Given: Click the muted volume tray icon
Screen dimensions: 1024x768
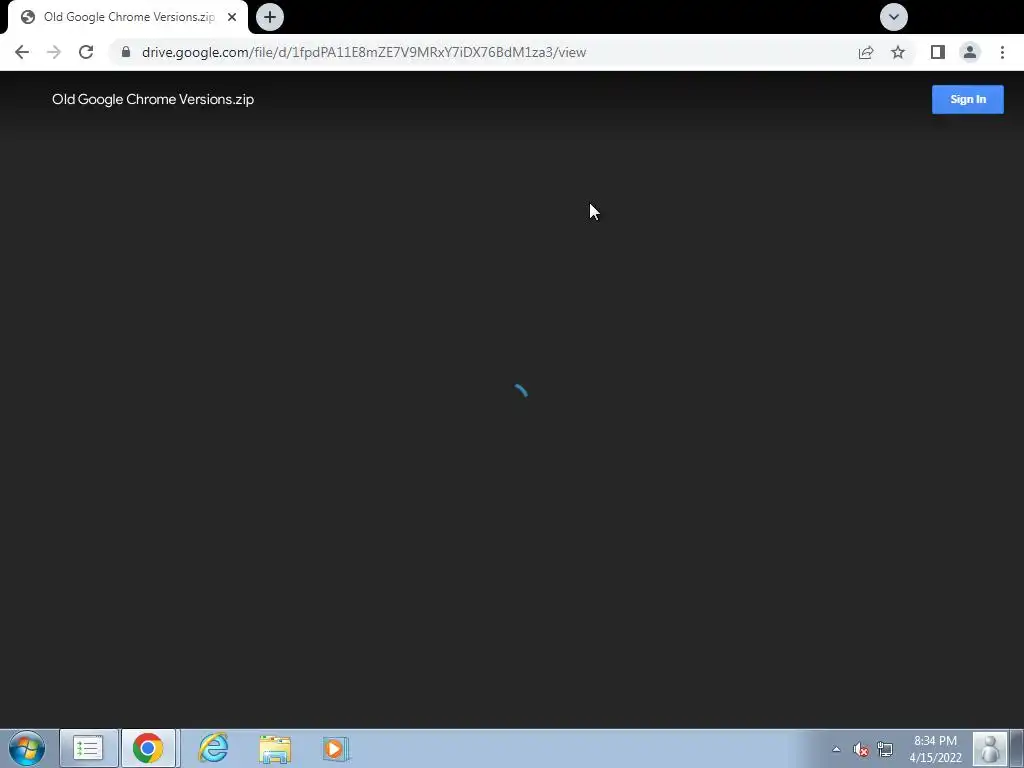Looking at the screenshot, I should pyautogui.click(x=861, y=750).
